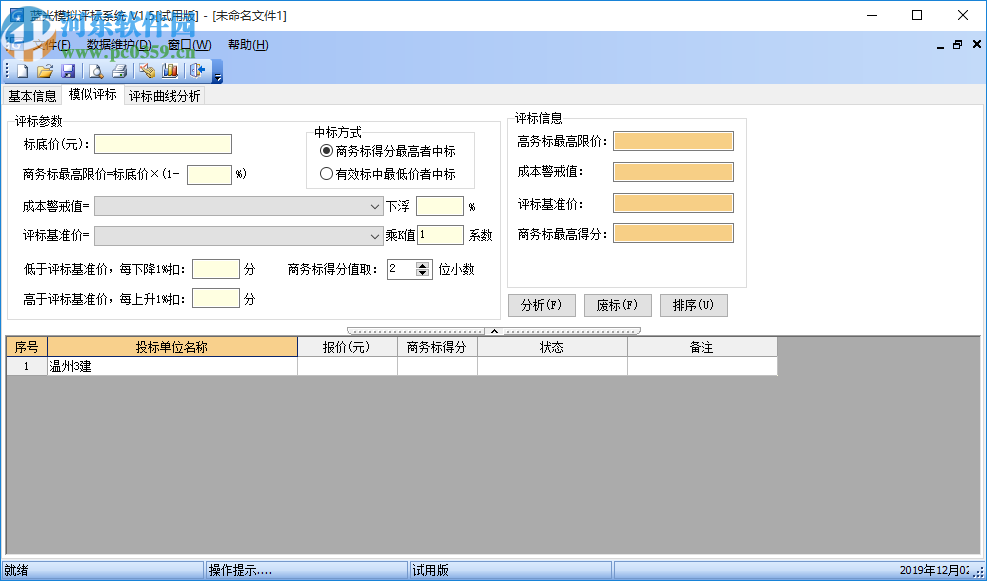987x581 pixels.
Task: Increase decimal places with spinner up arrow
Action: [422, 264]
